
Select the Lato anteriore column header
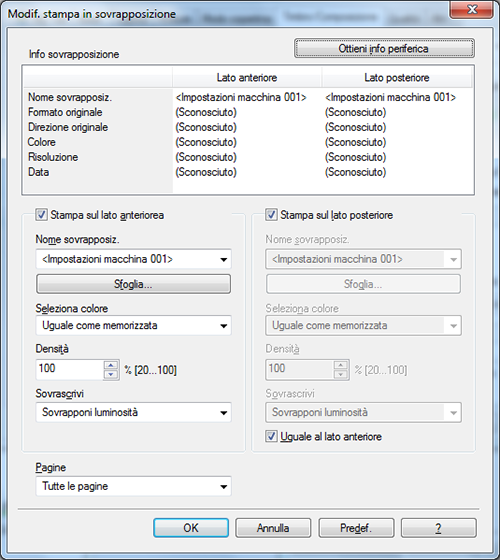[x=247, y=78]
